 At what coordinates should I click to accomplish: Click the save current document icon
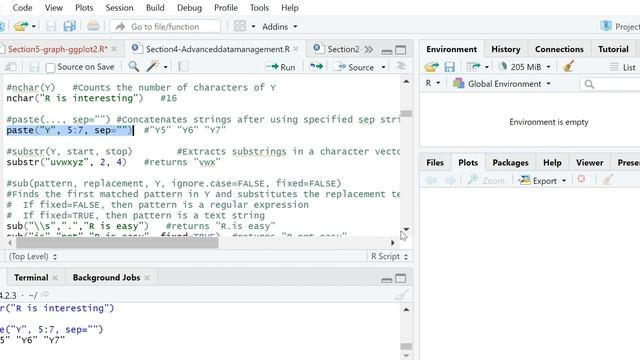(x=51, y=27)
